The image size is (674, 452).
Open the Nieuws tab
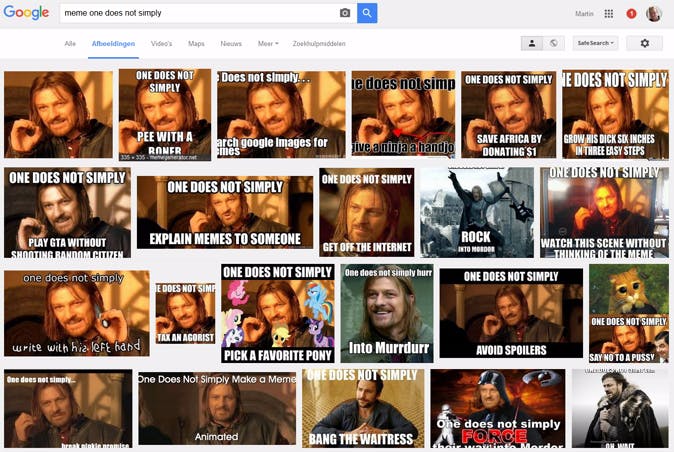point(231,43)
